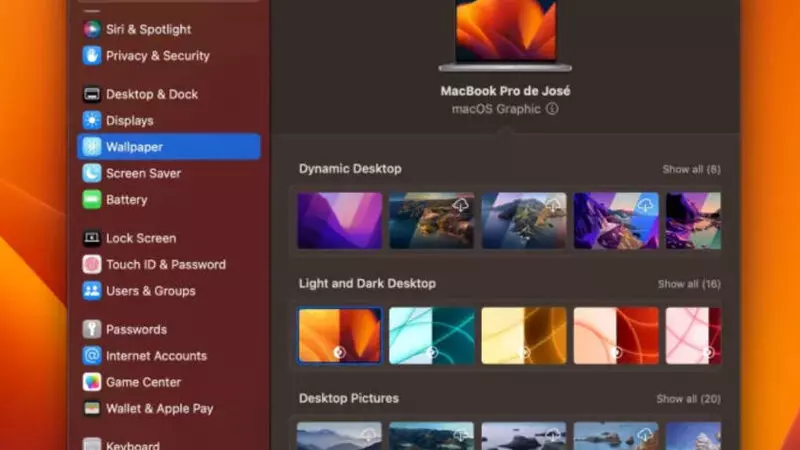This screenshot has height=450, width=800.
Task: Choose the Big Sur coastline dynamic wallpaper
Action: pyautogui.click(x=432, y=220)
